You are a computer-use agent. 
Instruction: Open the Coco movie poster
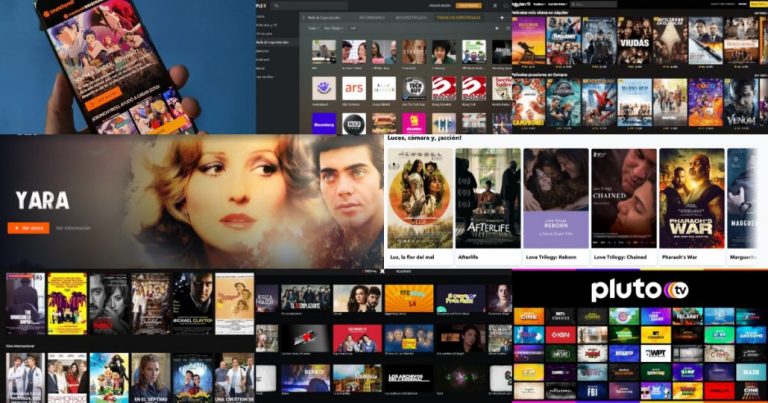click(705, 102)
